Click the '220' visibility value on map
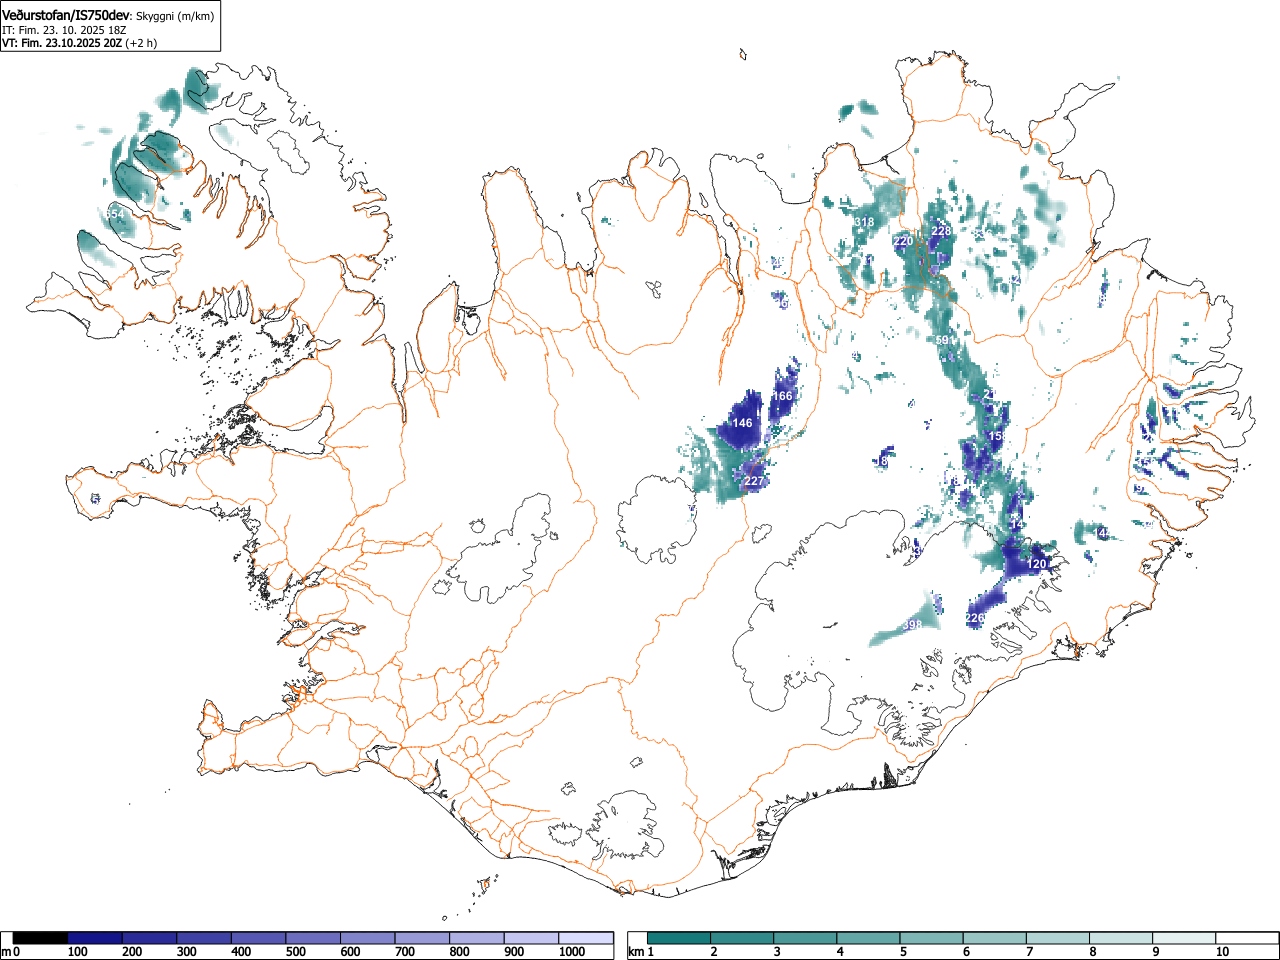1280x960 pixels. (903, 241)
